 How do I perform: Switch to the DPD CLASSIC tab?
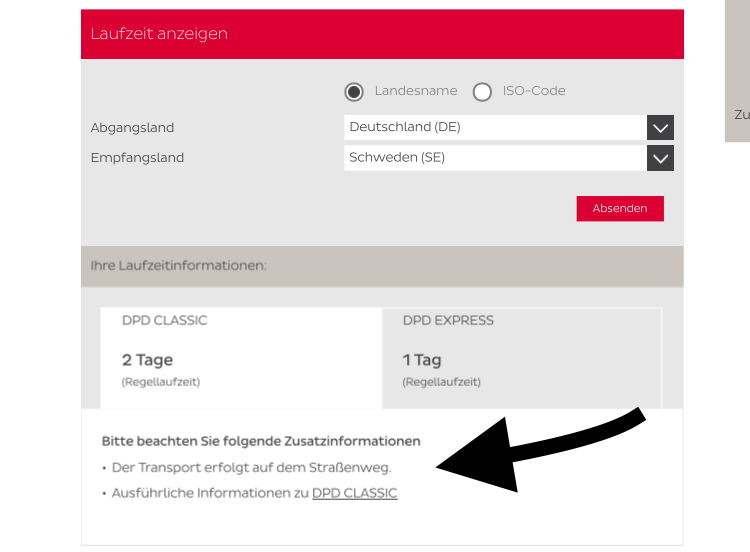[x=242, y=358]
